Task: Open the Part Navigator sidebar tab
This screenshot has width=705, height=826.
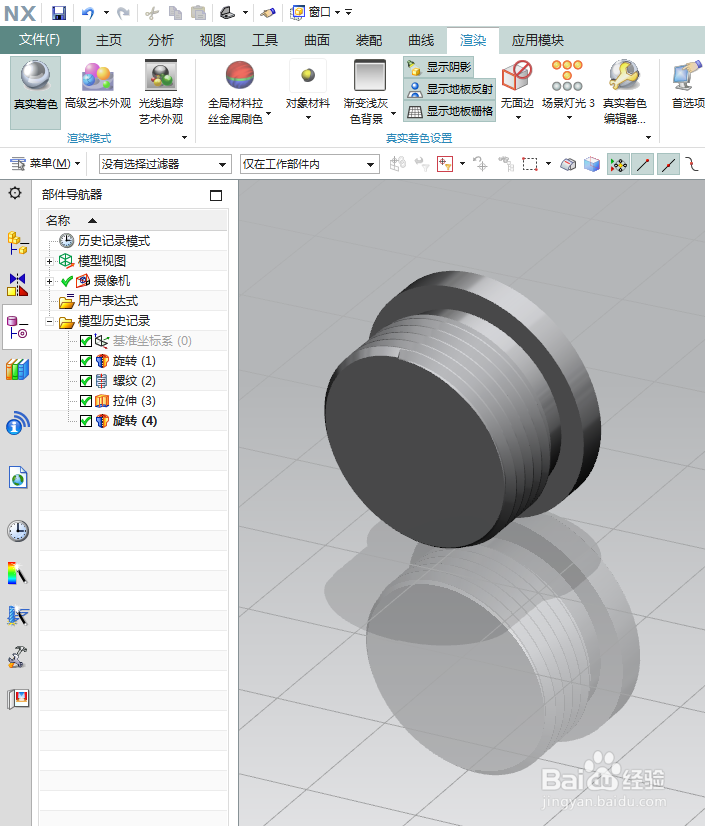Action: (x=17, y=327)
